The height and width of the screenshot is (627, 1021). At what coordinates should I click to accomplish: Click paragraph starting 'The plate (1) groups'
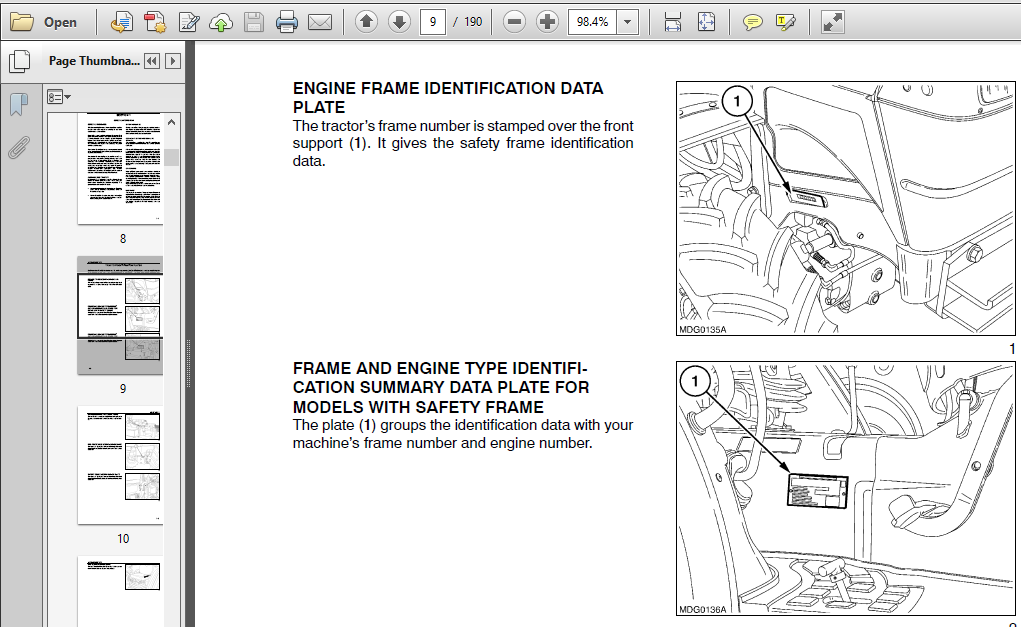point(463,434)
